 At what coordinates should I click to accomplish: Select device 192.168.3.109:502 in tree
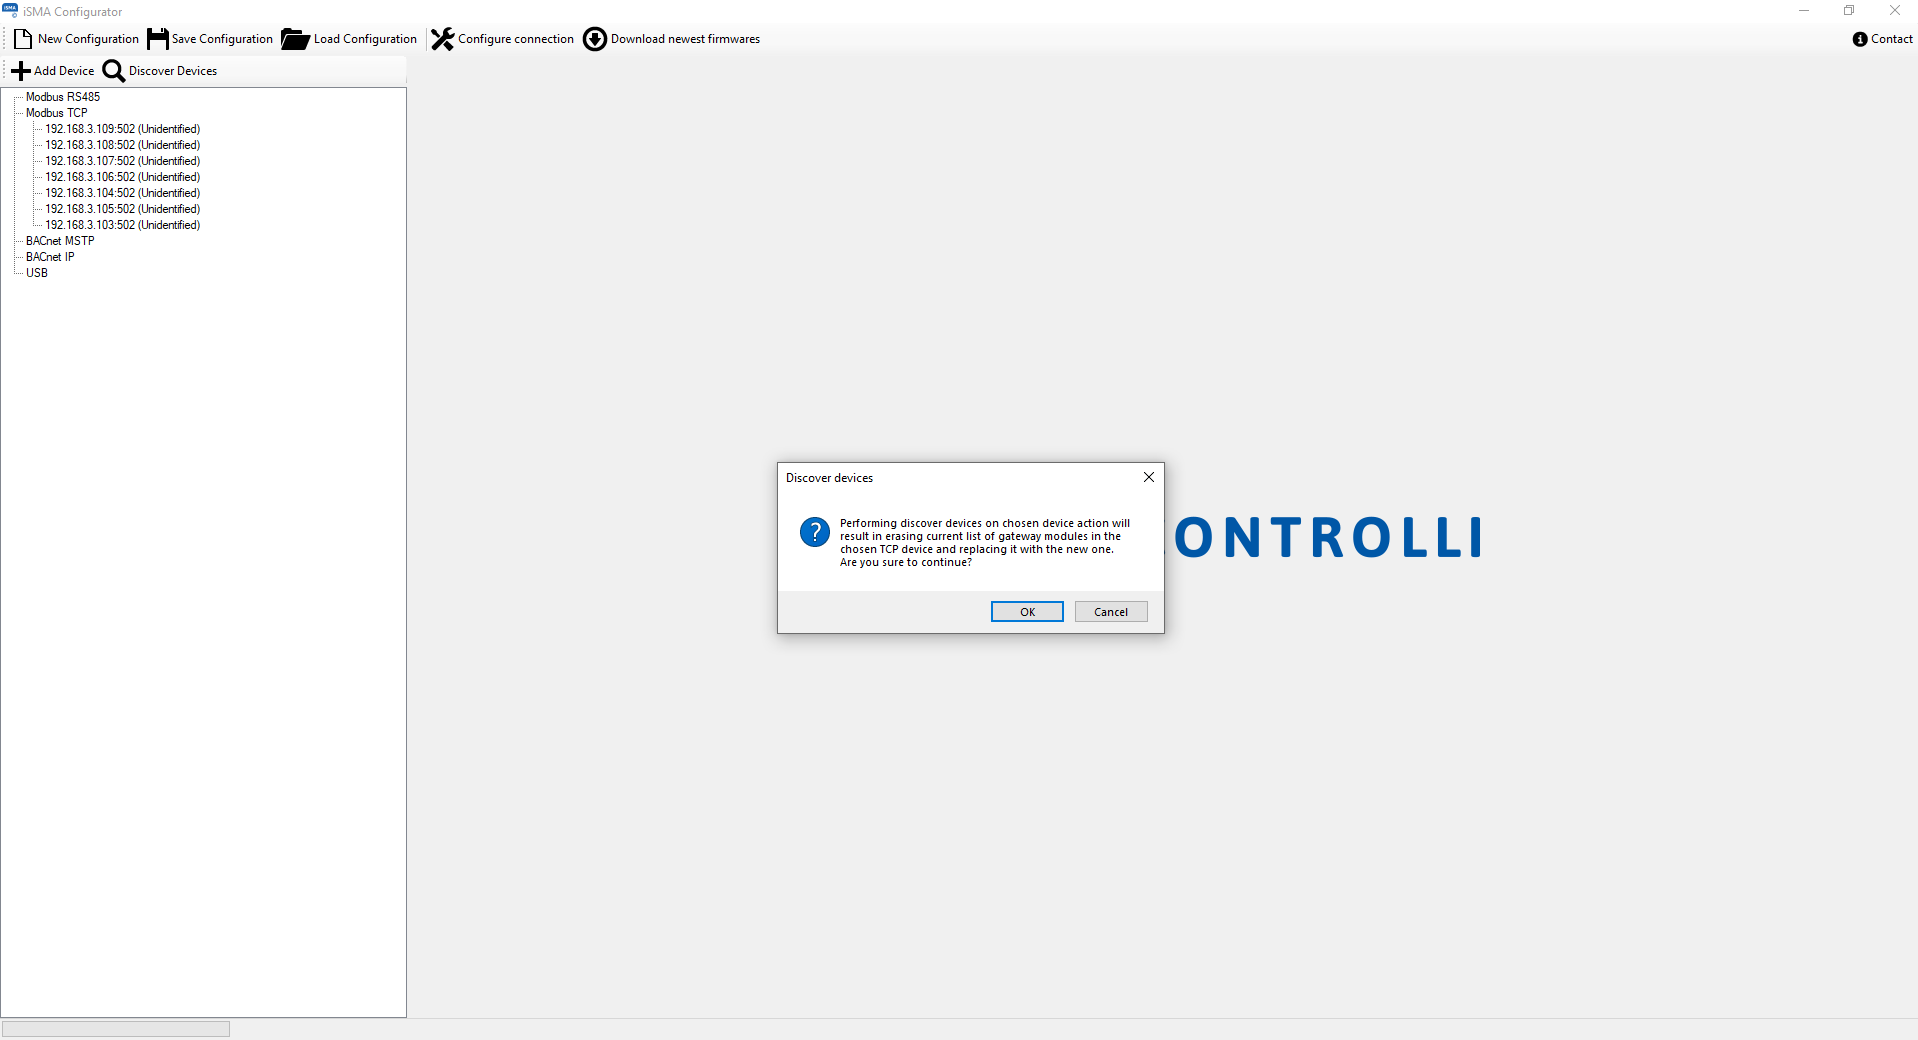[122, 129]
